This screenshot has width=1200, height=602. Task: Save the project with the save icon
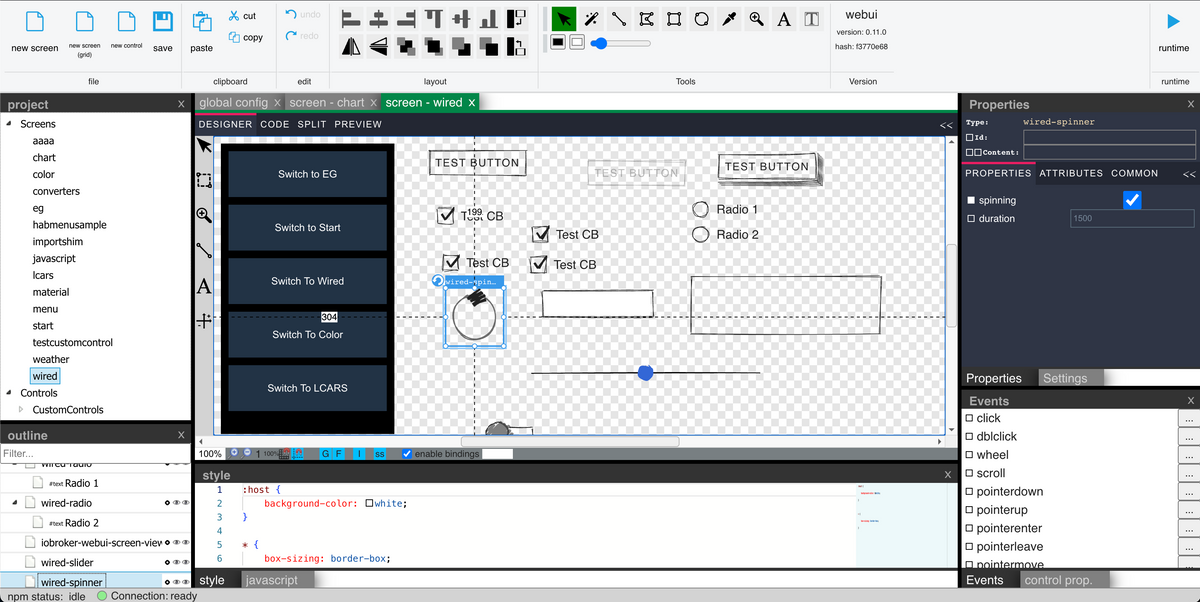point(162,22)
